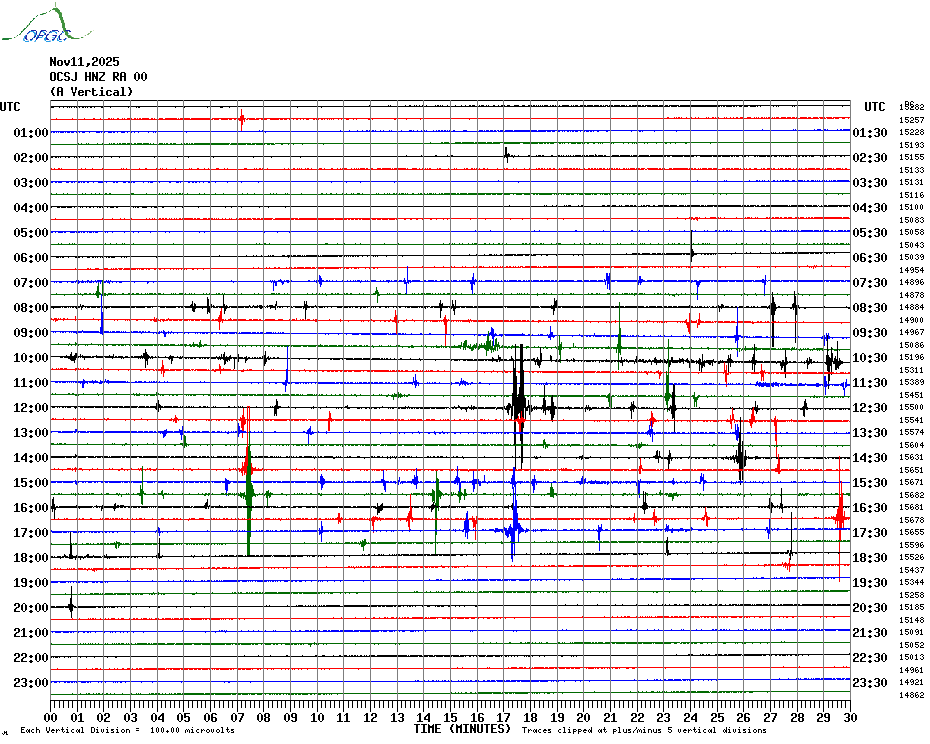Click 'Traces clipped at plus/minus 5 vertical divisions' note

coord(644,730)
